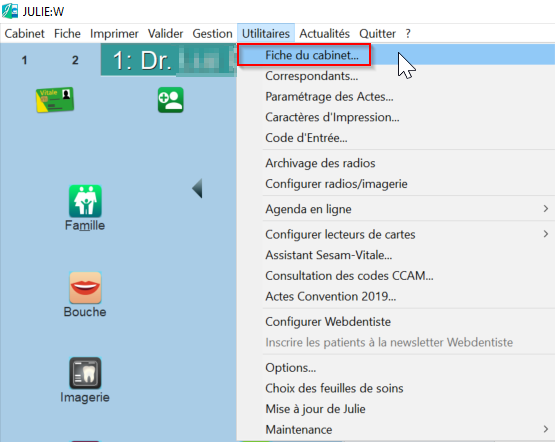The width and height of the screenshot is (555, 442).
Task: Click the left-pointing collapse arrow
Action: click(x=198, y=188)
